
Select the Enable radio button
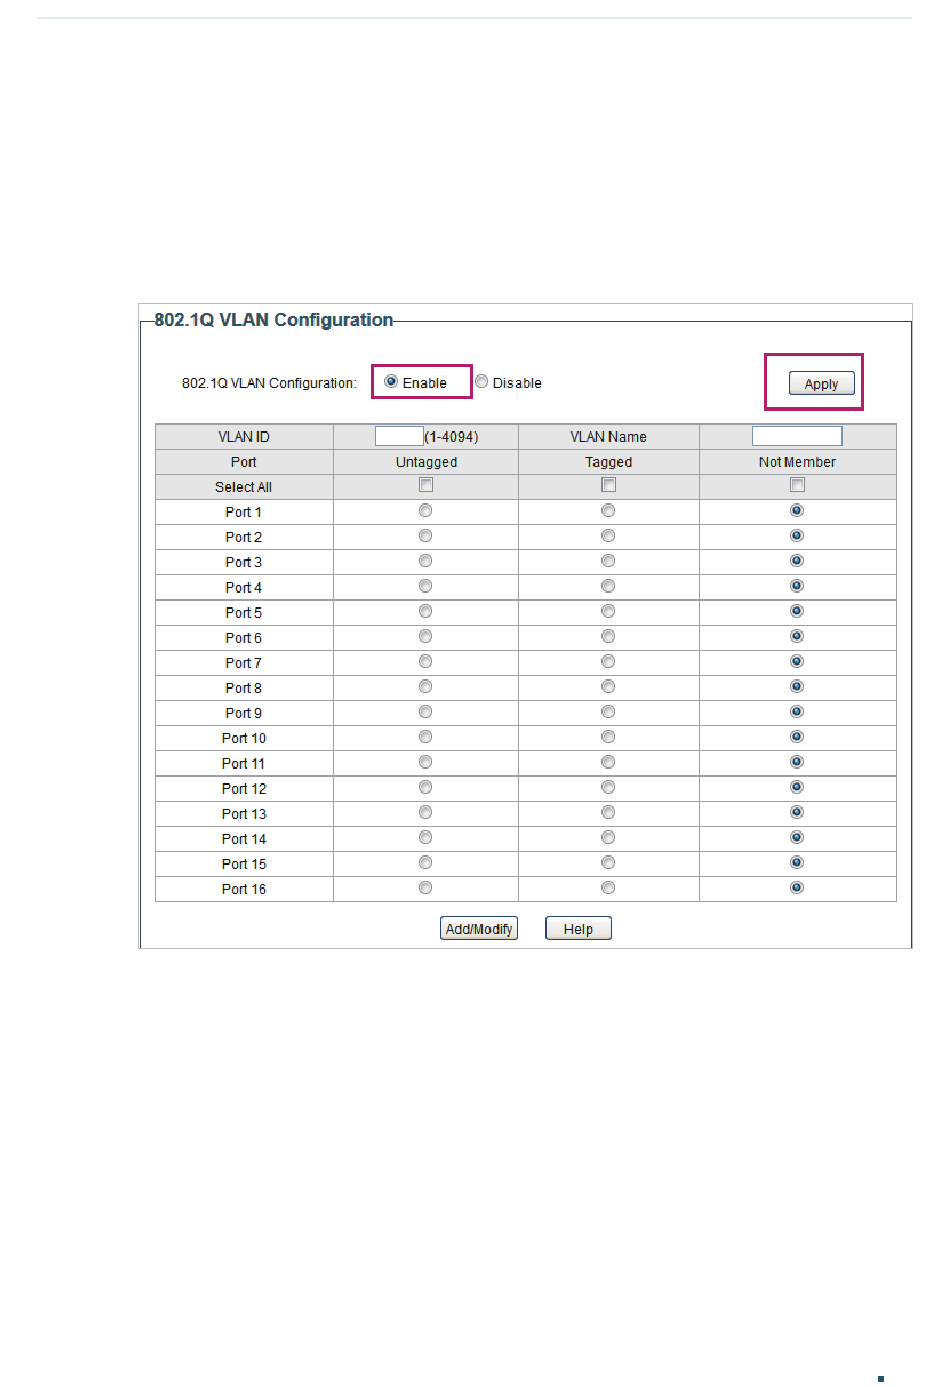tap(391, 381)
